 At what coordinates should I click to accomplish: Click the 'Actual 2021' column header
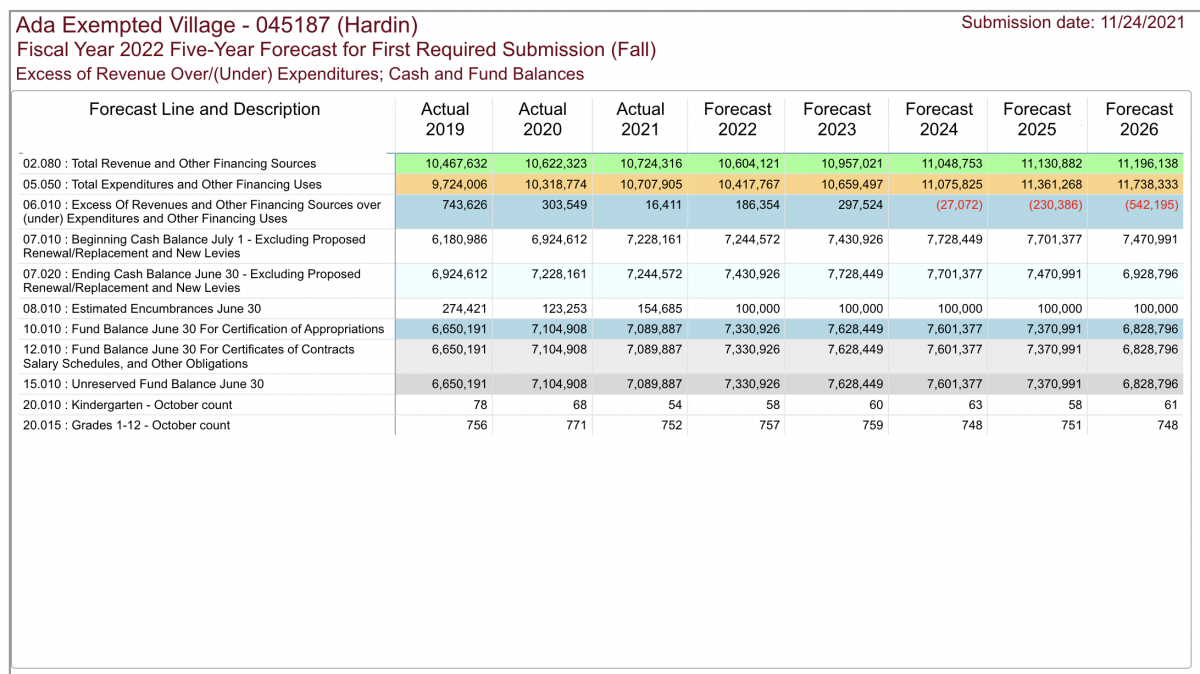[x=641, y=119]
